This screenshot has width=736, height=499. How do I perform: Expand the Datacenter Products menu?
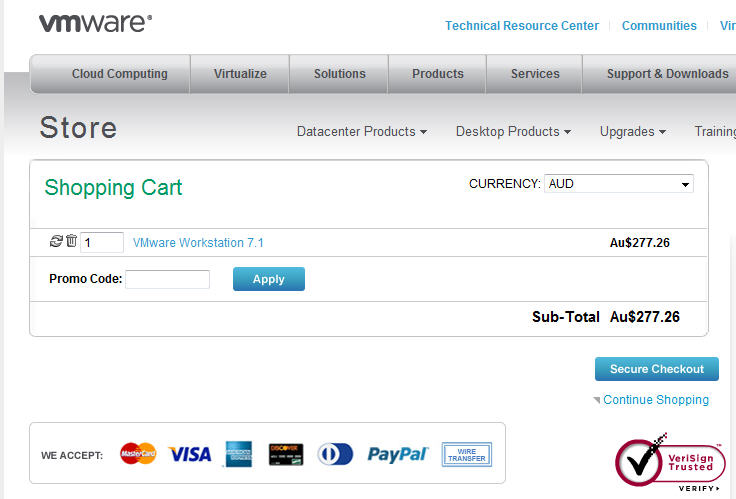pyautogui.click(x=362, y=131)
